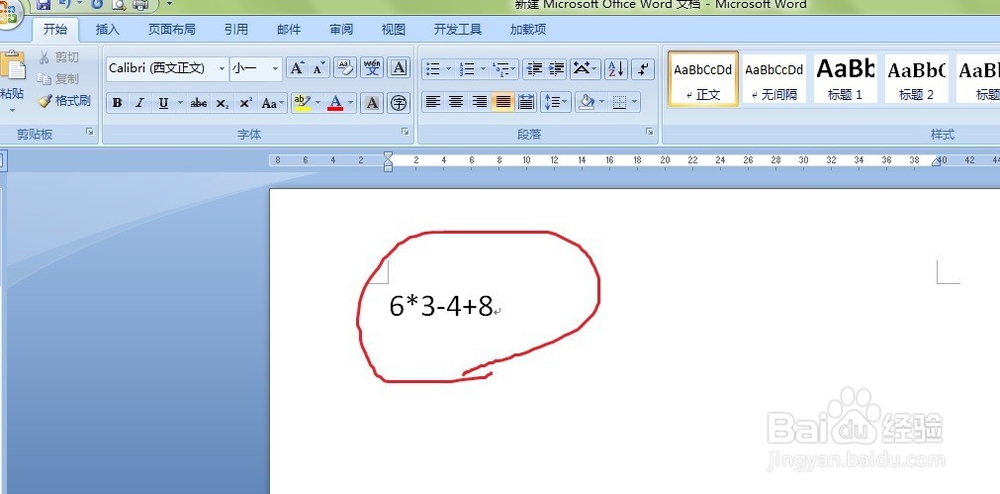Image resolution: width=1000 pixels, height=494 pixels.
Task: Align text right
Action: click(480, 102)
